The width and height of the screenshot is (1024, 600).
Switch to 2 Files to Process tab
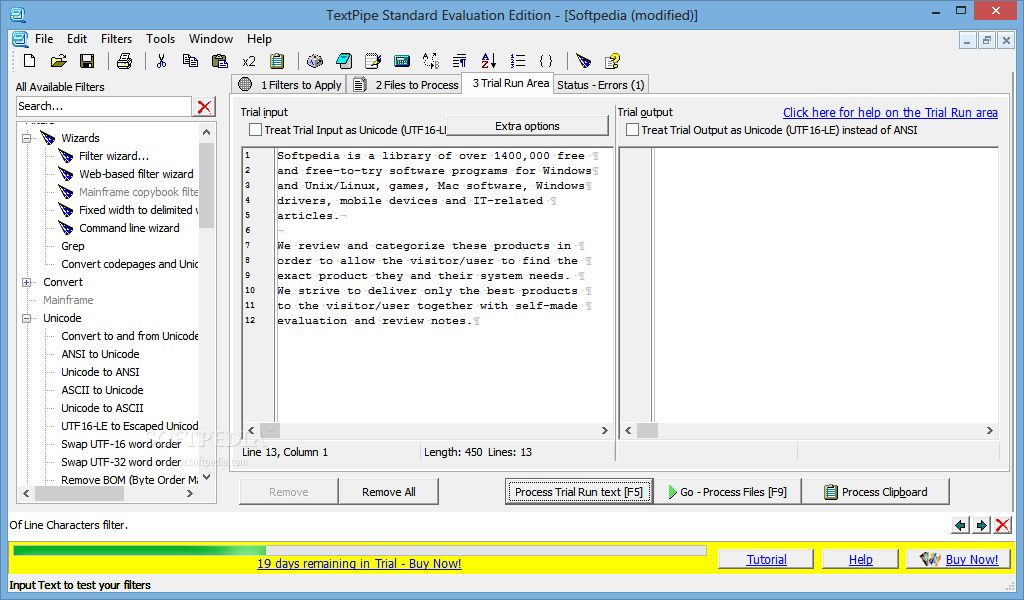pyautogui.click(x=406, y=85)
